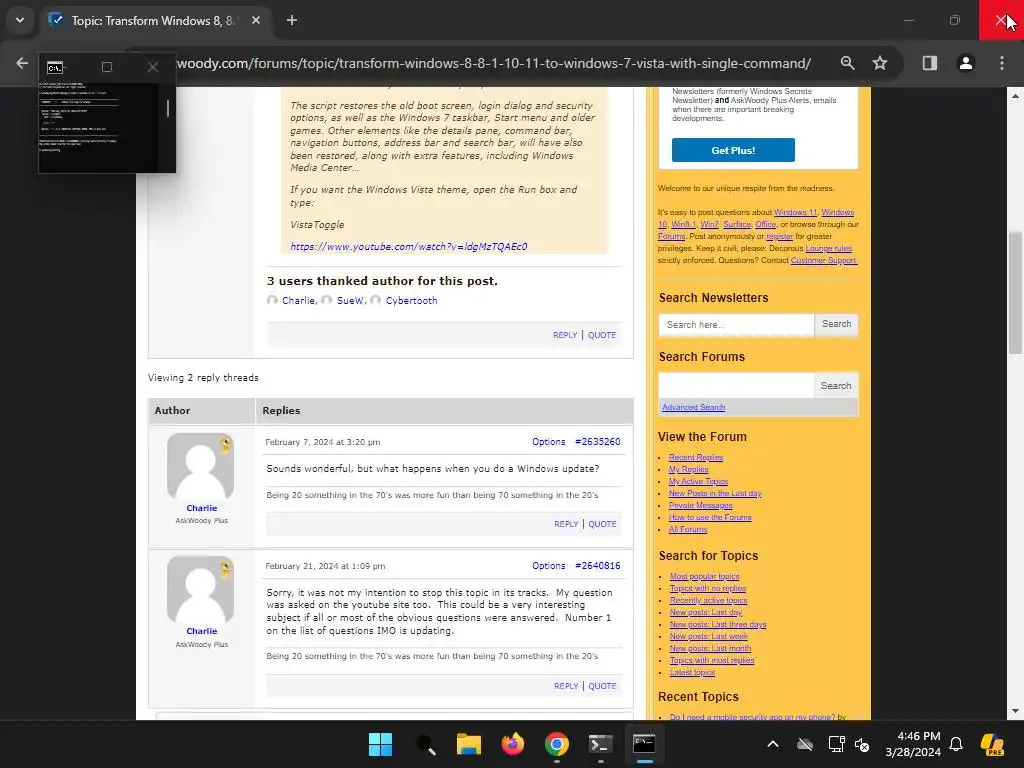Open the Recent Replies link
1024x768 pixels.
tap(696, 458)
